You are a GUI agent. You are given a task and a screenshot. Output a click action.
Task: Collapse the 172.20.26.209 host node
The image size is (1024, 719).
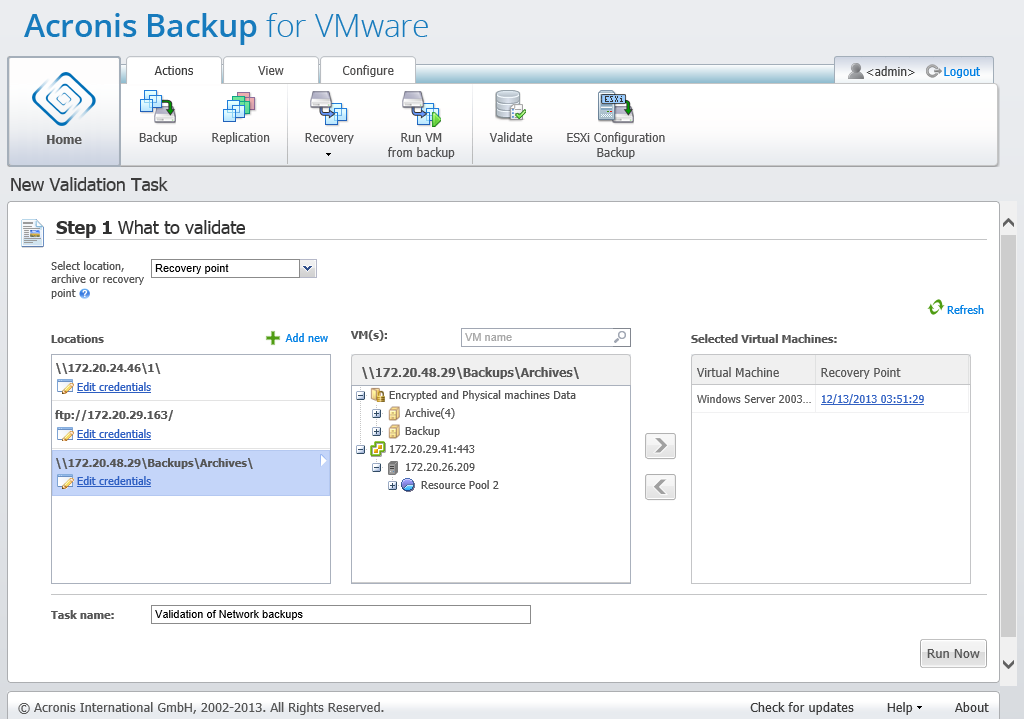pyautogui.click(x=377, y=468)
